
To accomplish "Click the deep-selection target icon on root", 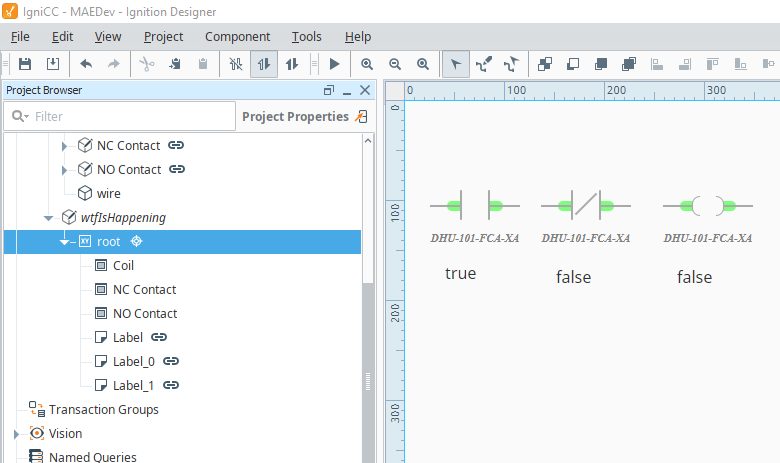I will coord(136,241).
